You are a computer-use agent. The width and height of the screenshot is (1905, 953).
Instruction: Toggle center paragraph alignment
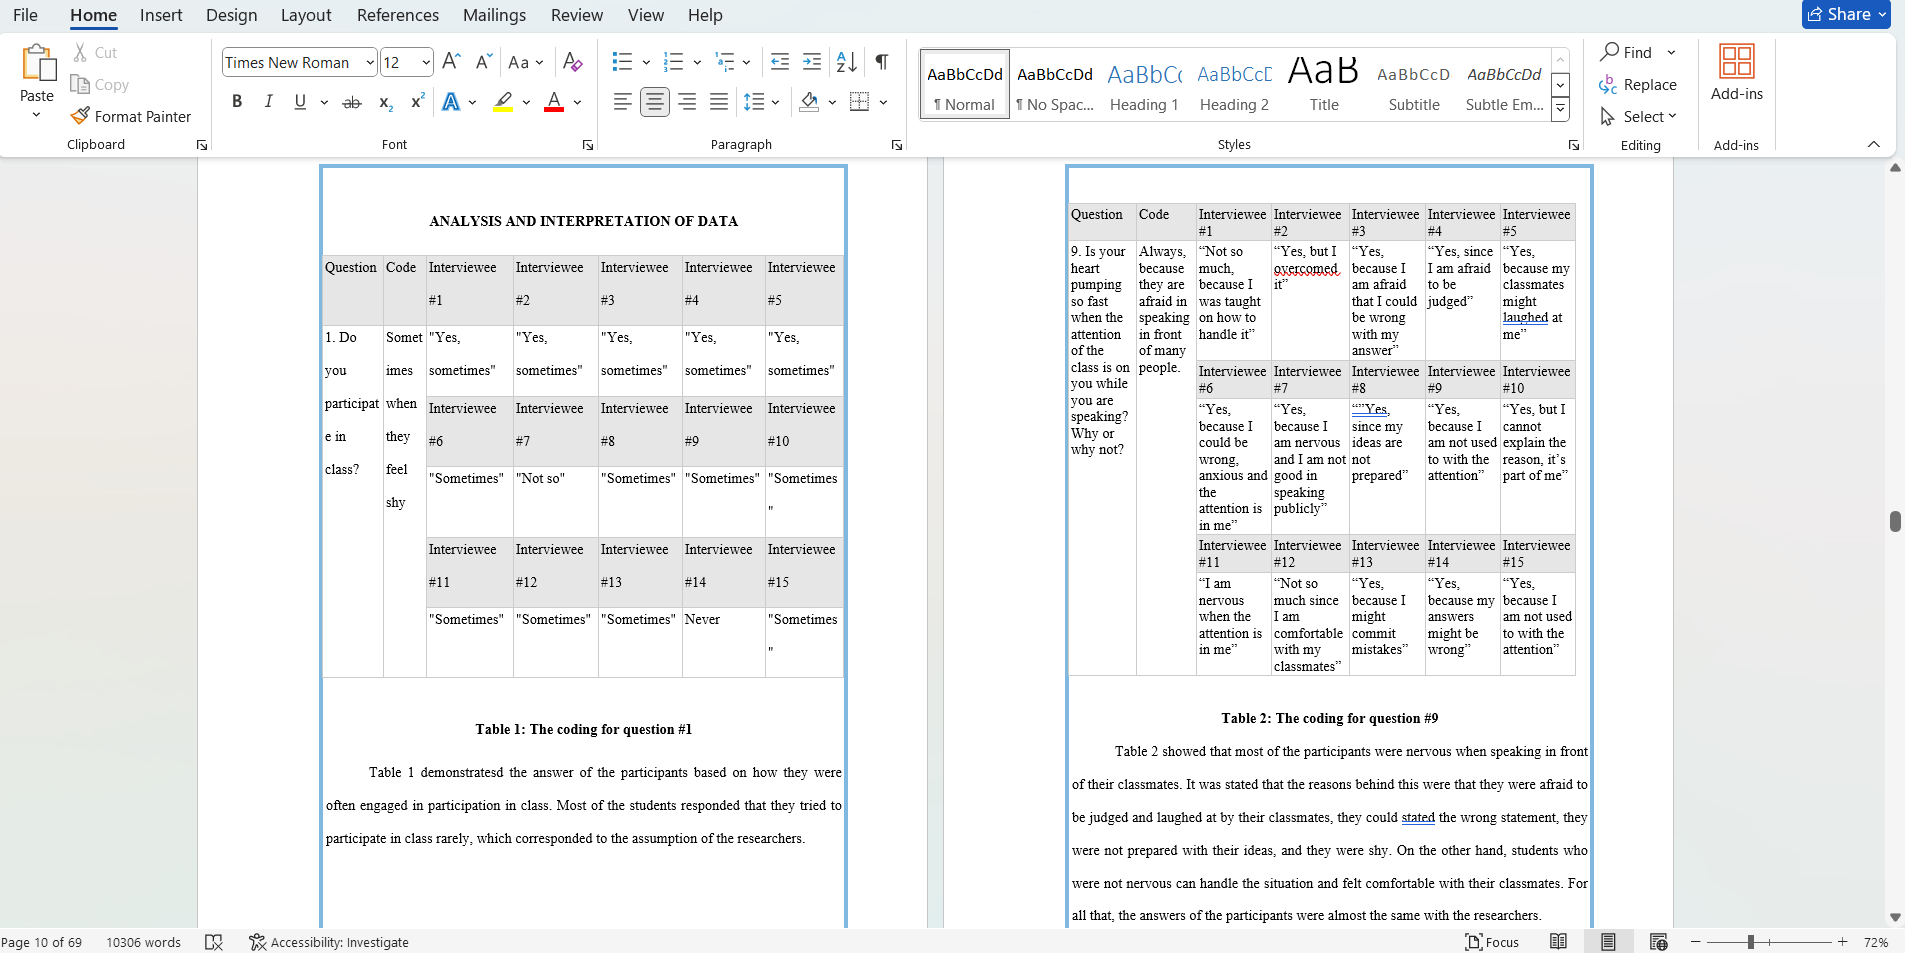[654, 102]
